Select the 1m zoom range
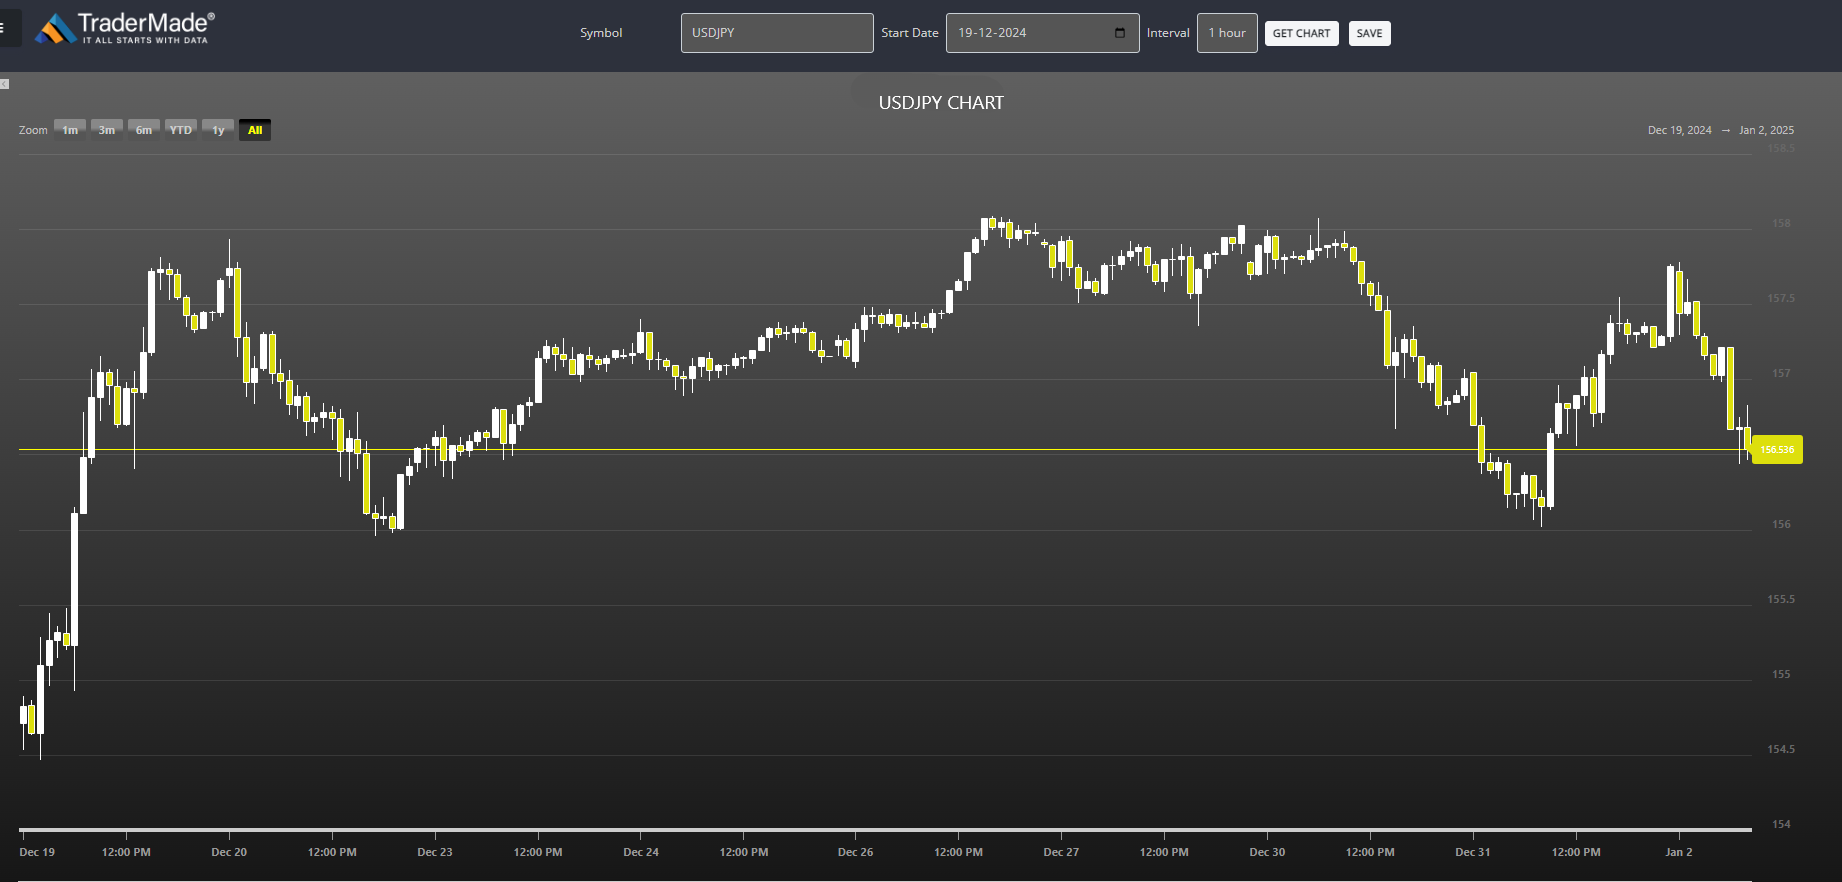This screenshot has width=1842, height=882. pyautogui.click(x=70, y=130)
